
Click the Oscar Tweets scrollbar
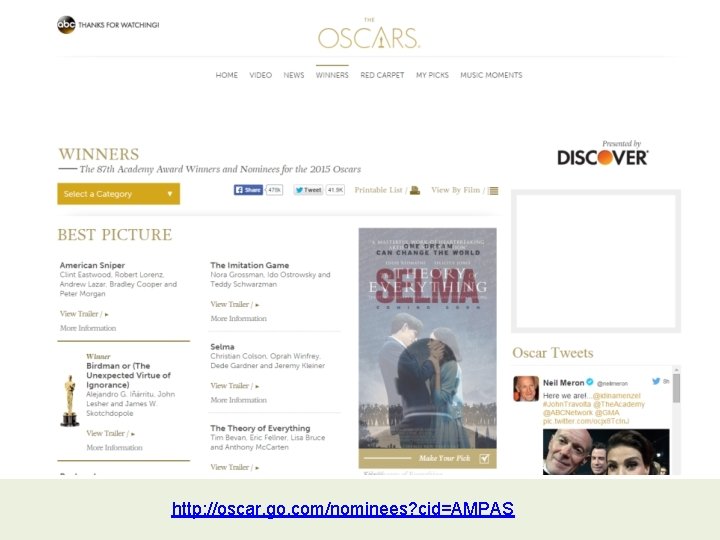676,388
